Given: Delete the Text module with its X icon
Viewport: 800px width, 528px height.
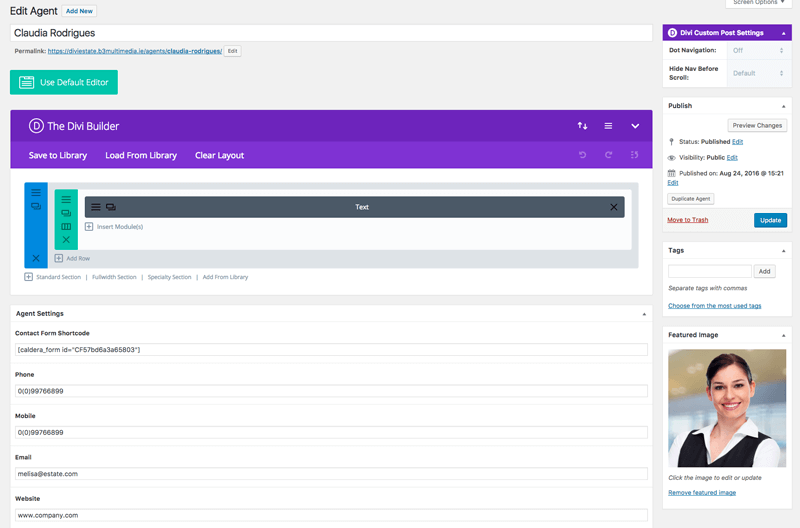Looking at the screenshot, I should (614, 207).
